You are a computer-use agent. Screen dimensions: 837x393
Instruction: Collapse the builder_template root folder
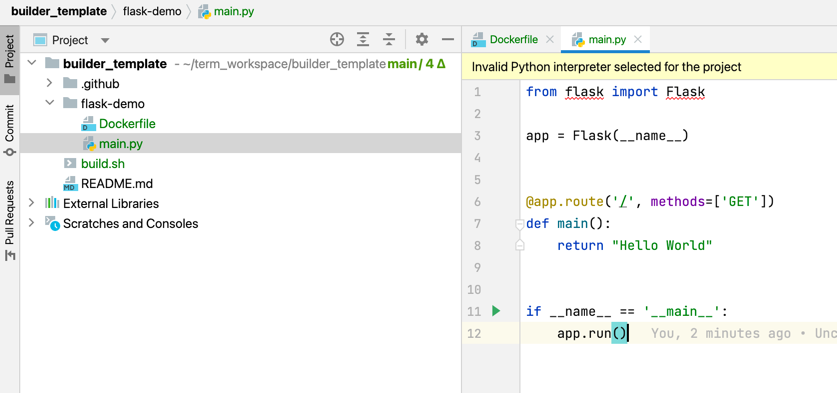(32, 64)
